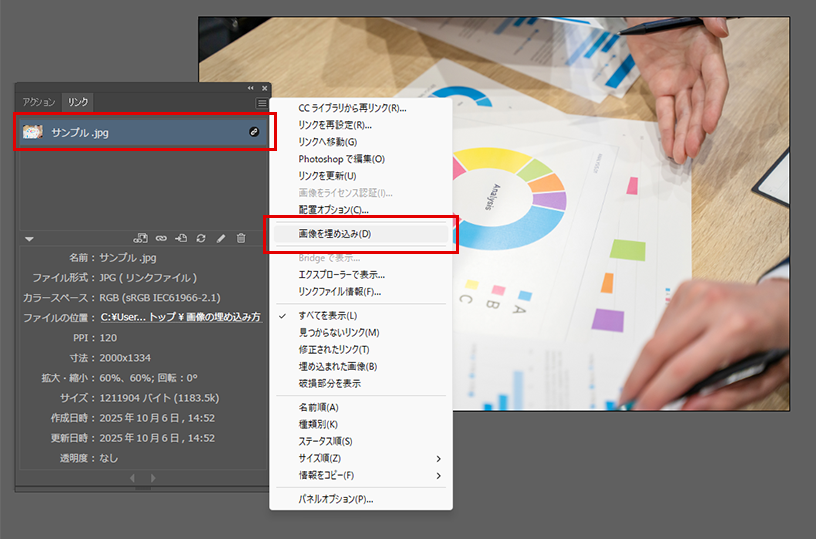The width and height of the screenshot is (816, 539).
Task: Choose 画像を埋め込み(D) from menu
Action: (334, 234)
